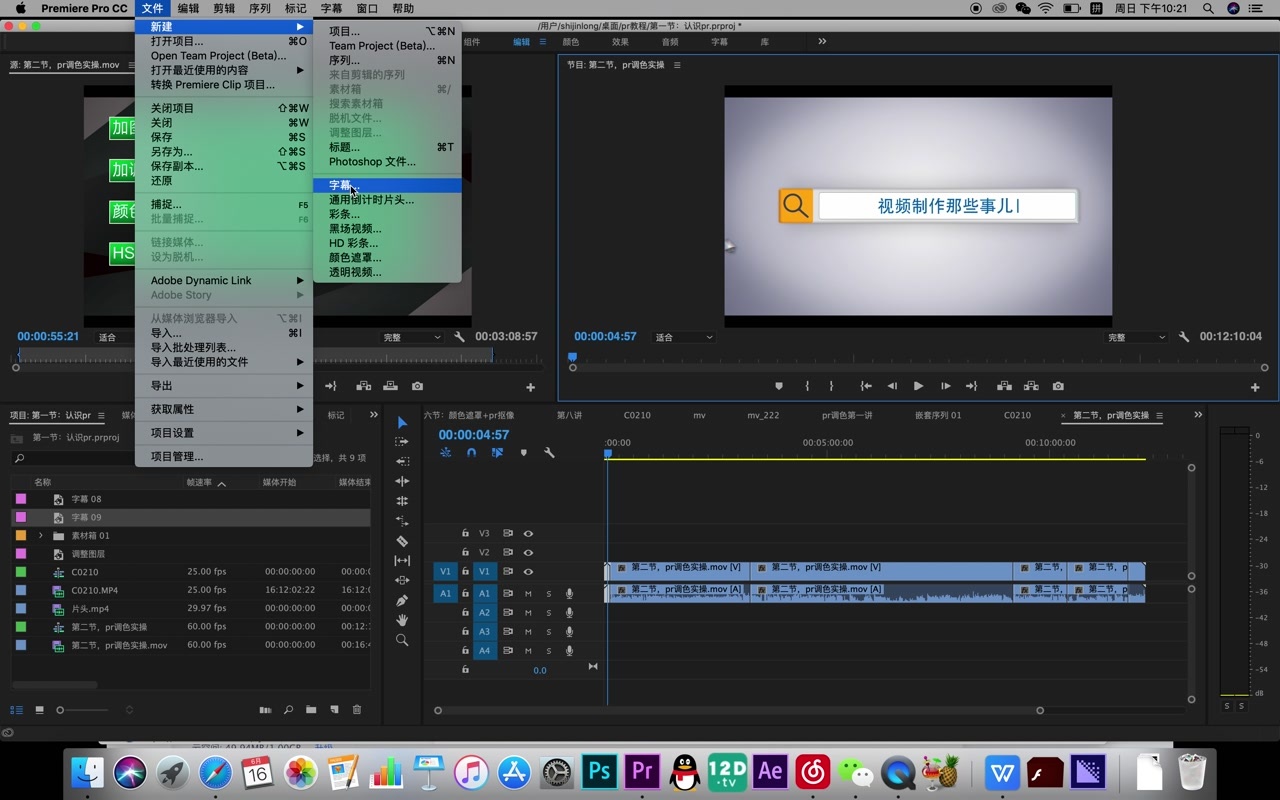This screenshot has width=1280, height=800.
Task: Switch Project panel to icon view
Action: (x=39, y=710)
